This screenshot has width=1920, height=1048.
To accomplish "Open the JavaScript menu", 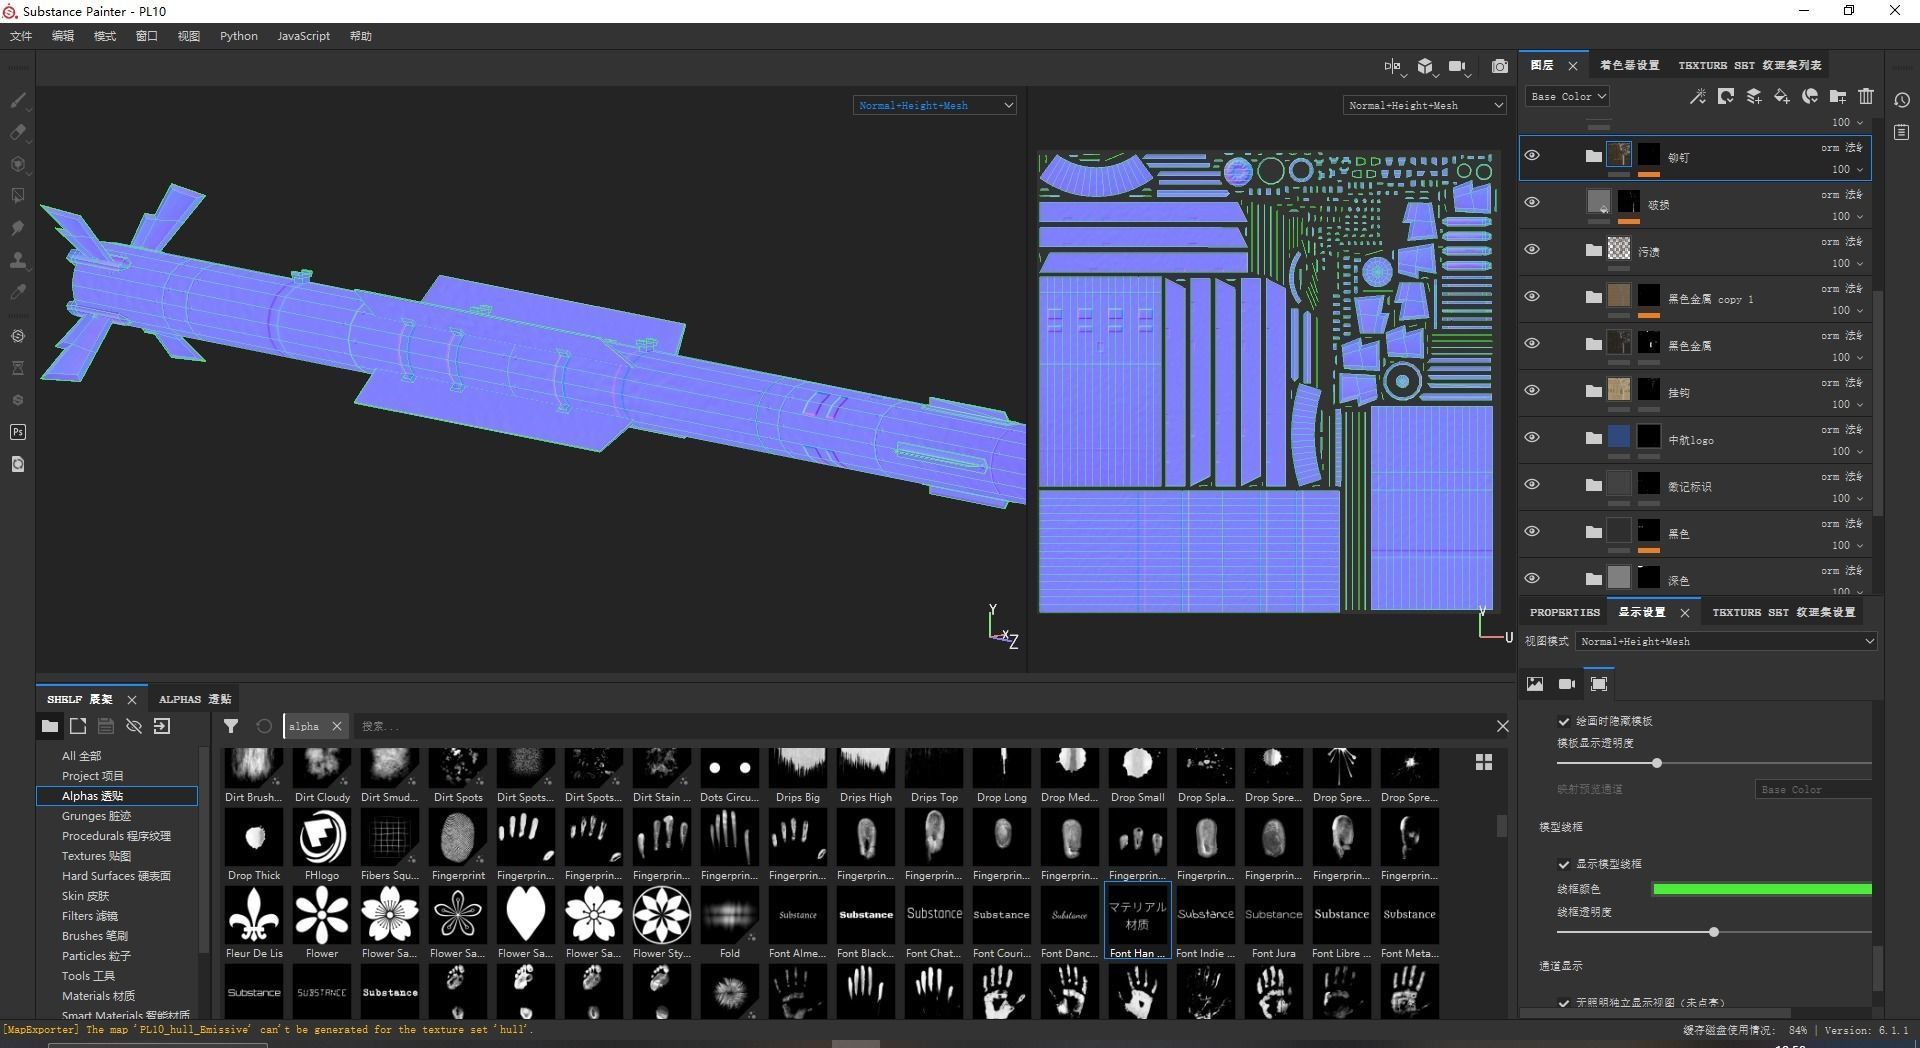I will [x=303, y=36].
